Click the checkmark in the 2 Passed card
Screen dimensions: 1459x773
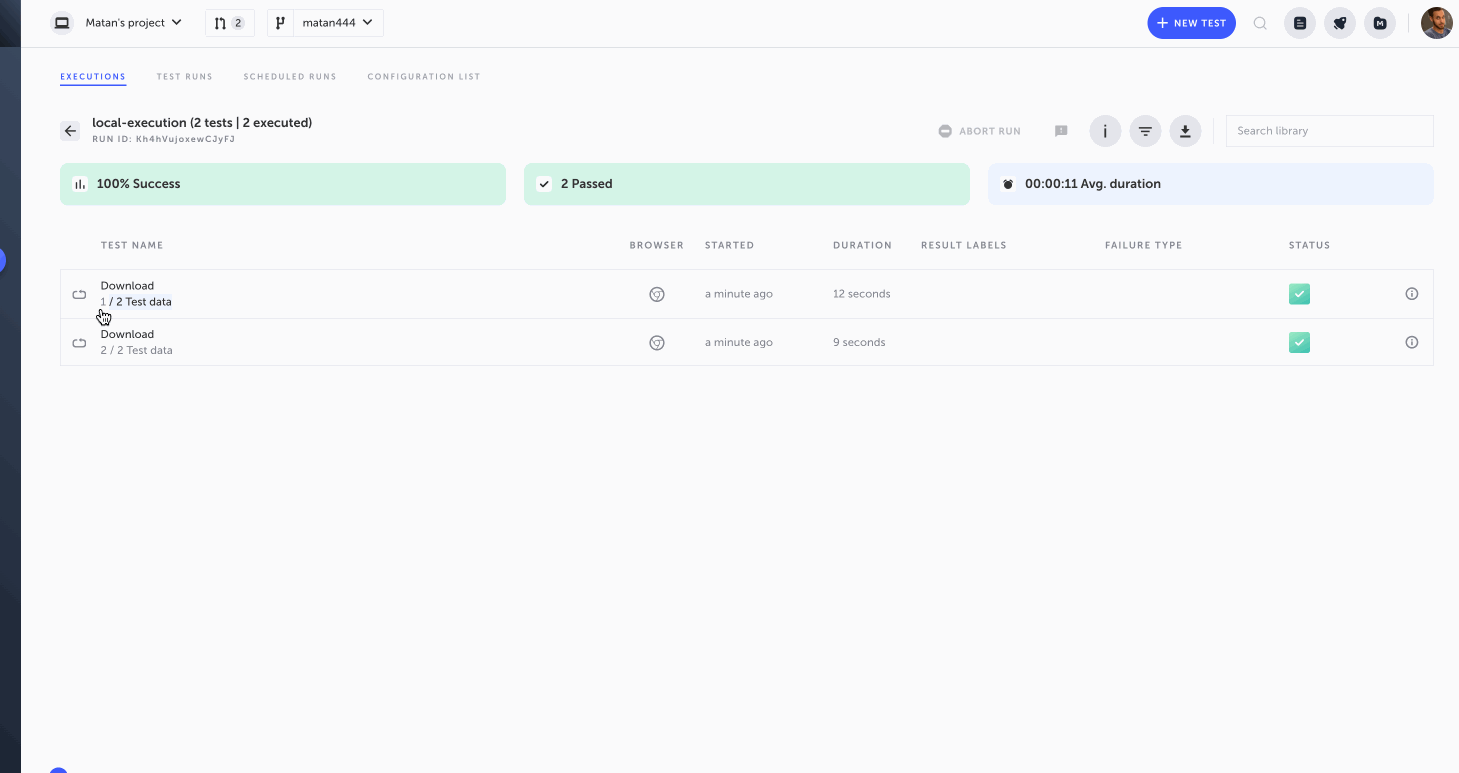coord(544,183)
